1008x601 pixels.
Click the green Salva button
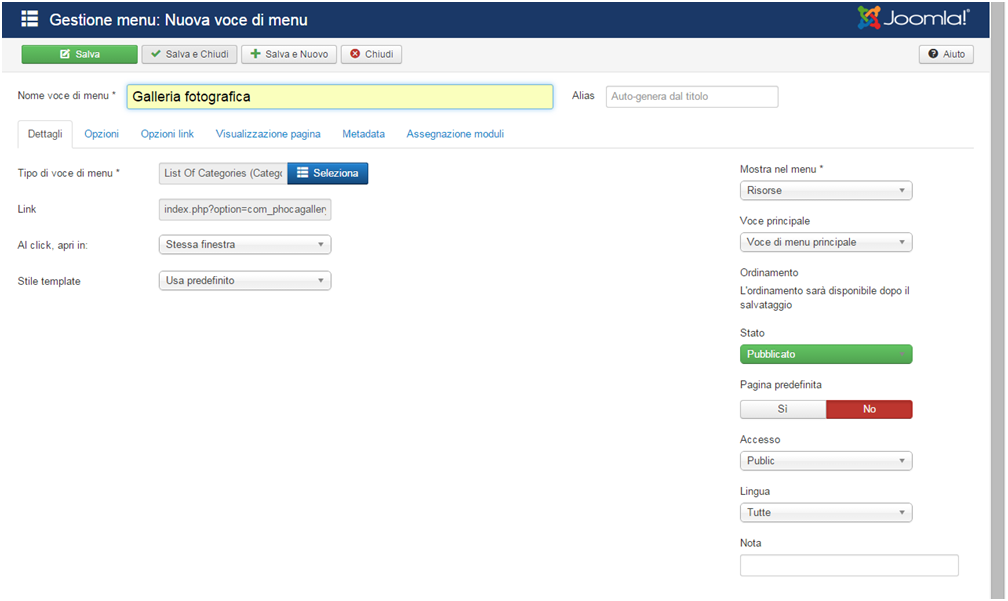[x=79, y=54]
